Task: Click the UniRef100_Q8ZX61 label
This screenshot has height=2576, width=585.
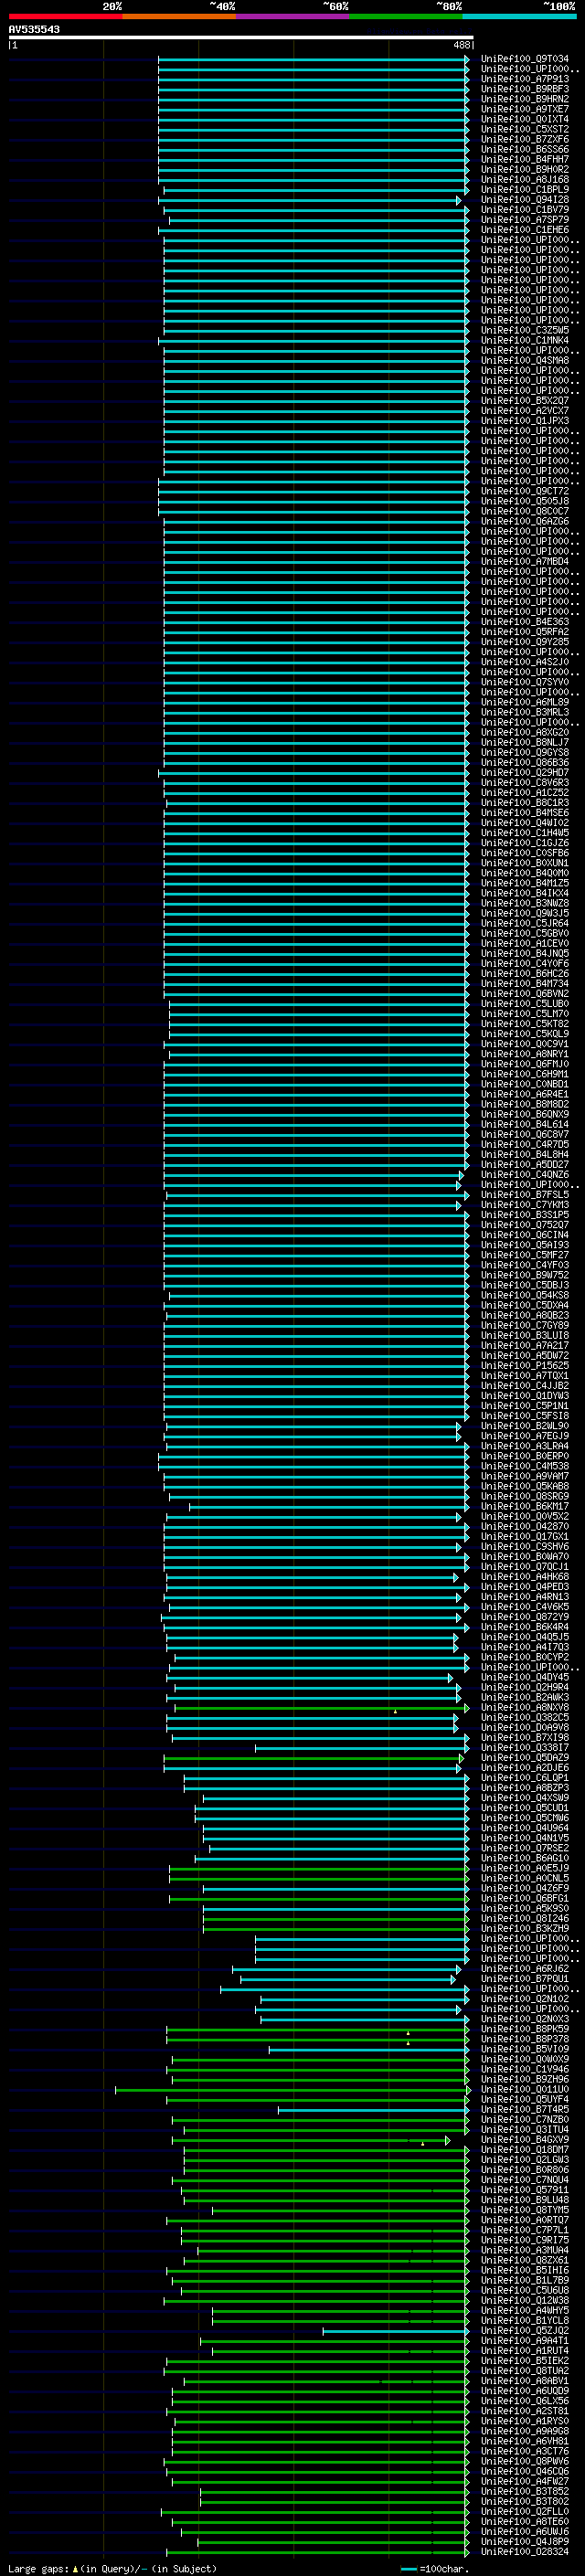Action: pos(525,2261)
